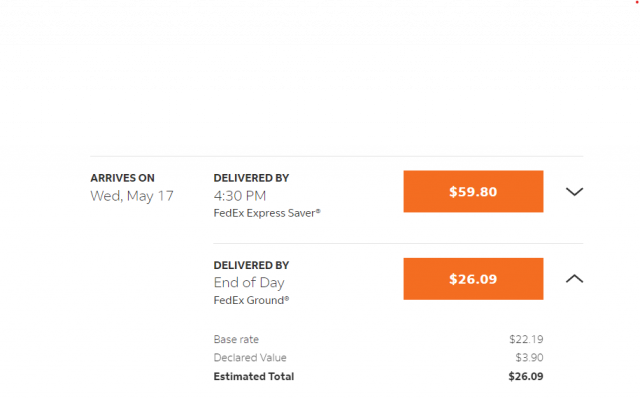Click DELIVERED BY heading above 4:30 PM
Image resolution: width=640 pixels, height=399 pixels.
pos(251,178)
